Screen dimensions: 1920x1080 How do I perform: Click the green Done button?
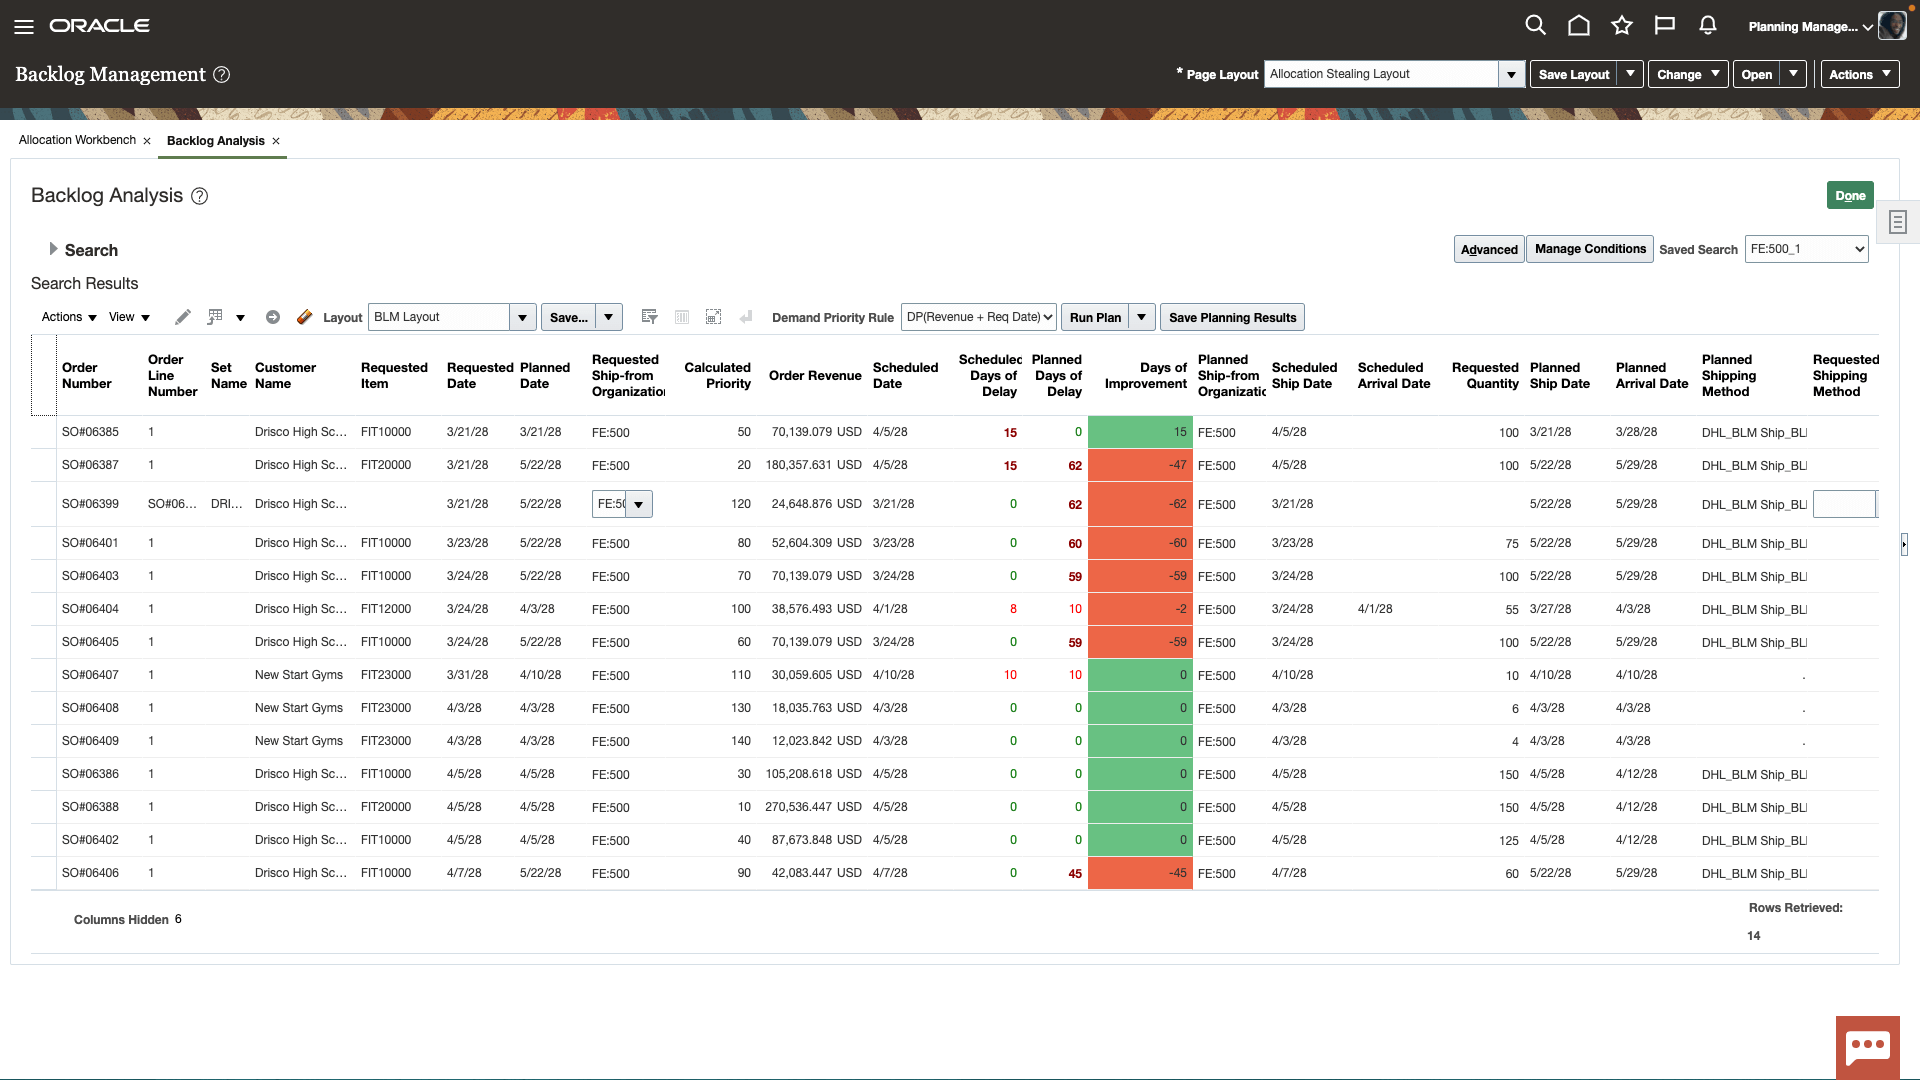coord(1849,195)
